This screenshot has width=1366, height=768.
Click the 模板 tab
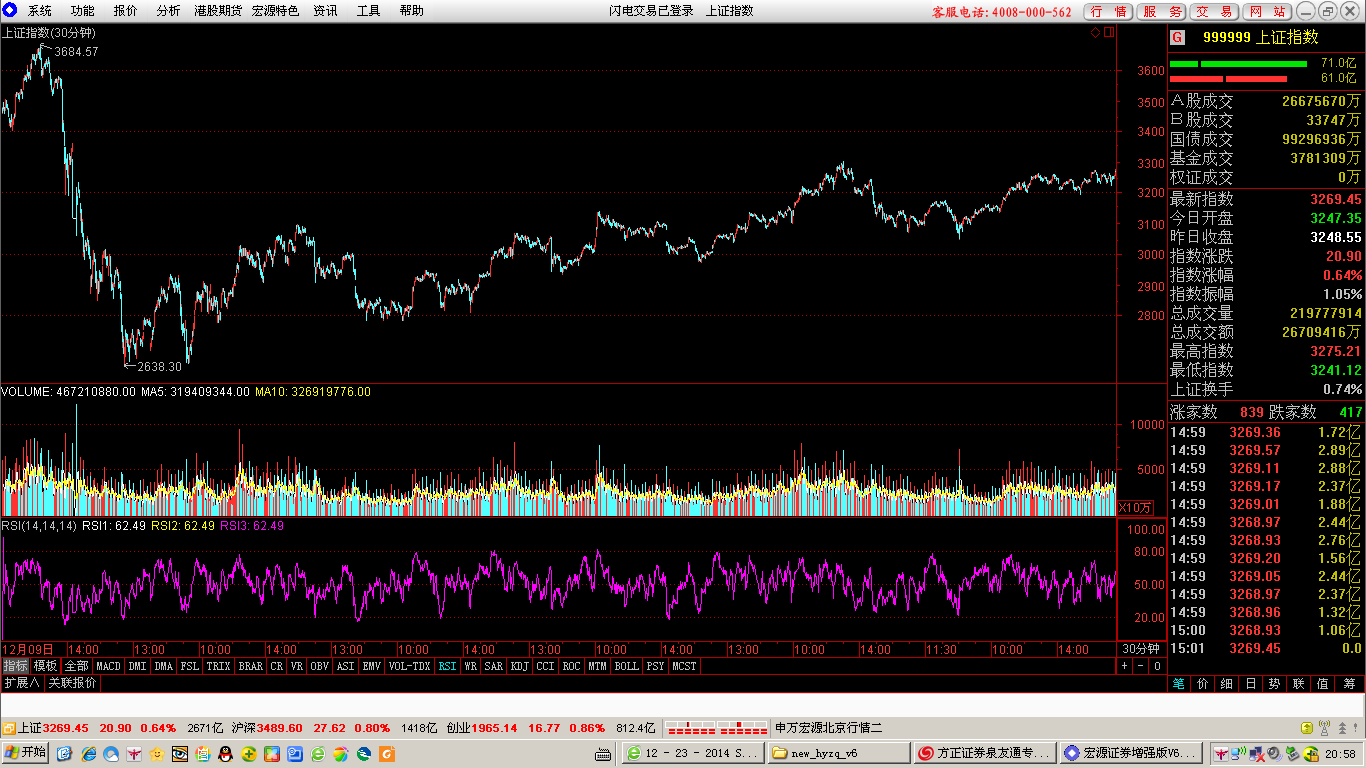(x=46, y=666)
